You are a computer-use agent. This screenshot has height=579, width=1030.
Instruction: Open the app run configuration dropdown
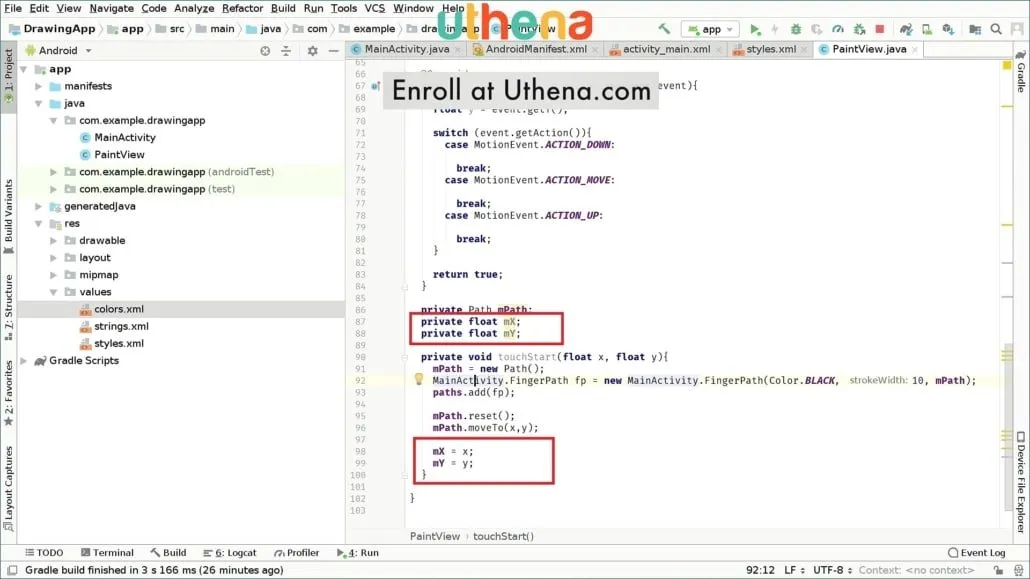tap(711, 29)
